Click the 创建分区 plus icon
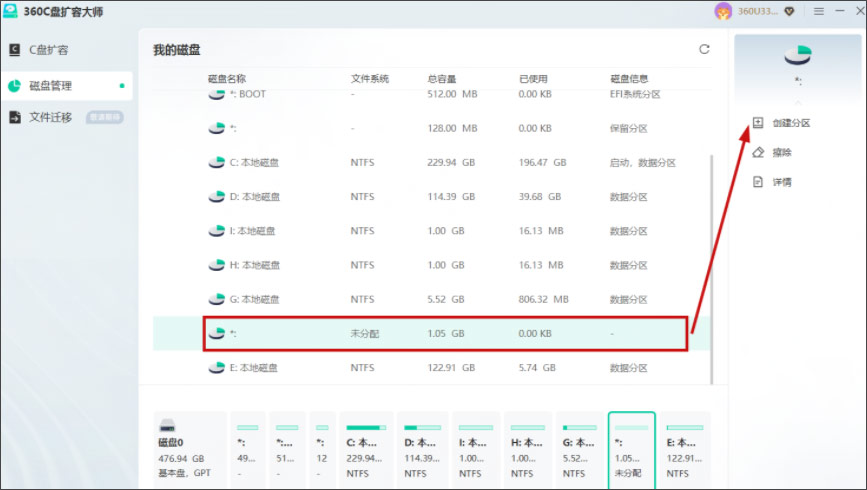The image size is (867, 490). pyautogui.click(x=758, y=123)
